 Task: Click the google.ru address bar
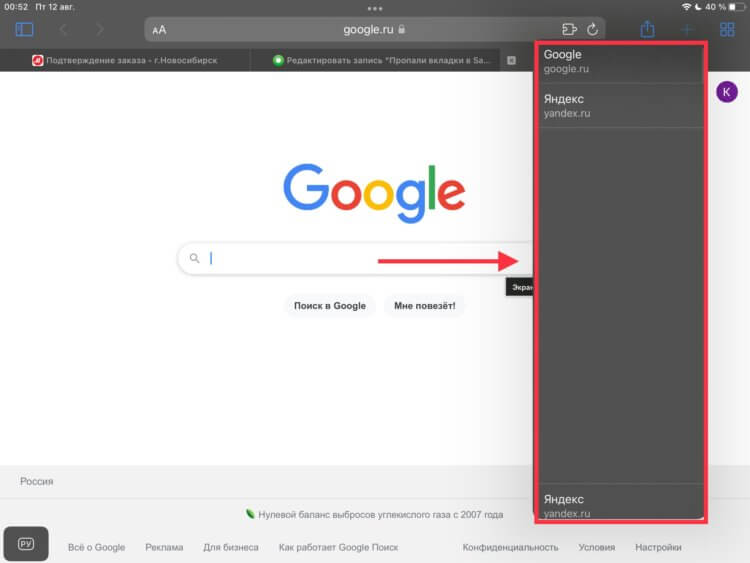point(375,30)
